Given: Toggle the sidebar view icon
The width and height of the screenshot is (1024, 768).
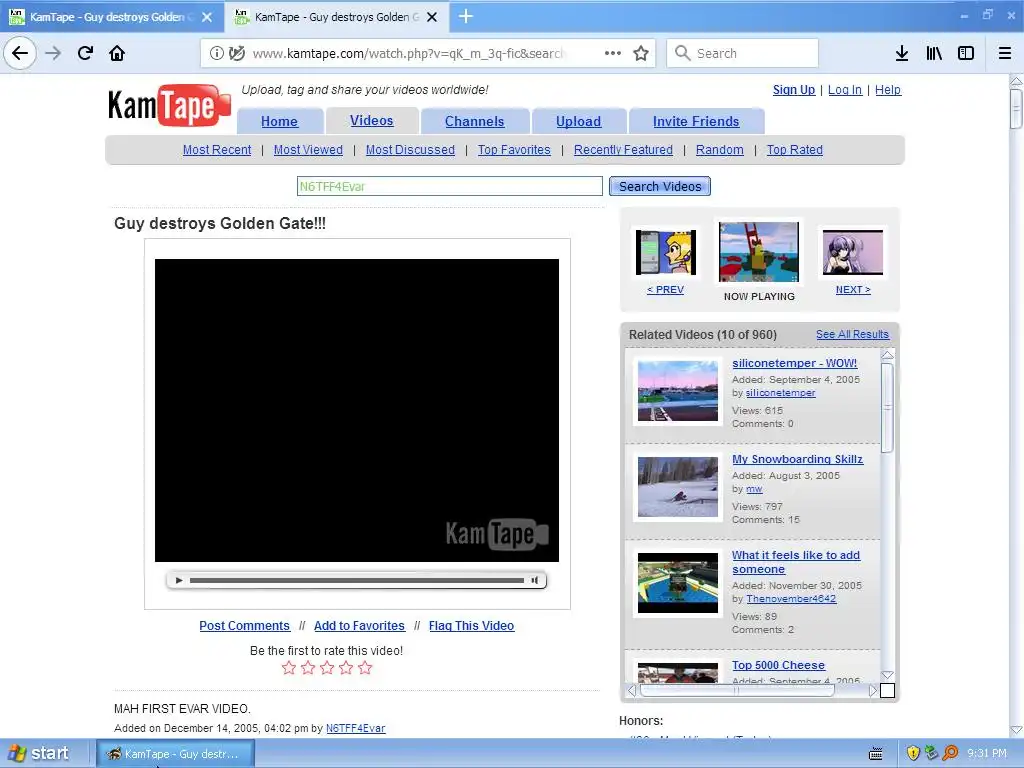Looking at the screenshot, I should [966, 53].
